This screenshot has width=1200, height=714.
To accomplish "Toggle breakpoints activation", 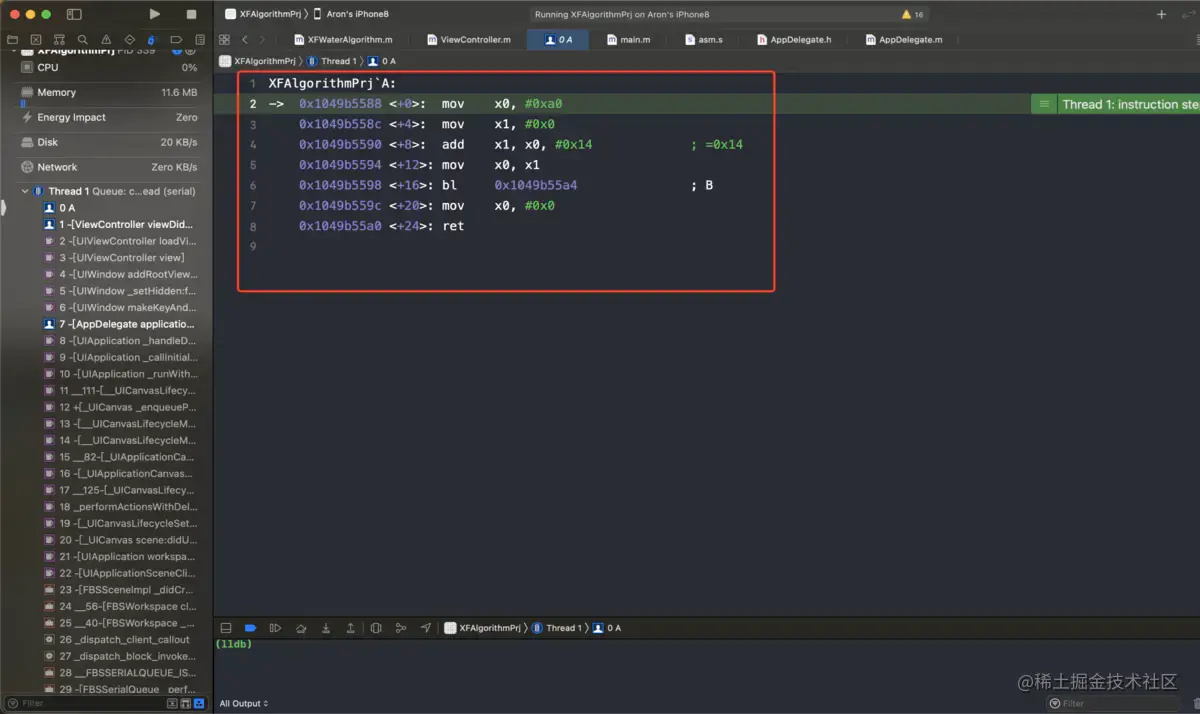I will pyautogui.click(x=250, y=628).
